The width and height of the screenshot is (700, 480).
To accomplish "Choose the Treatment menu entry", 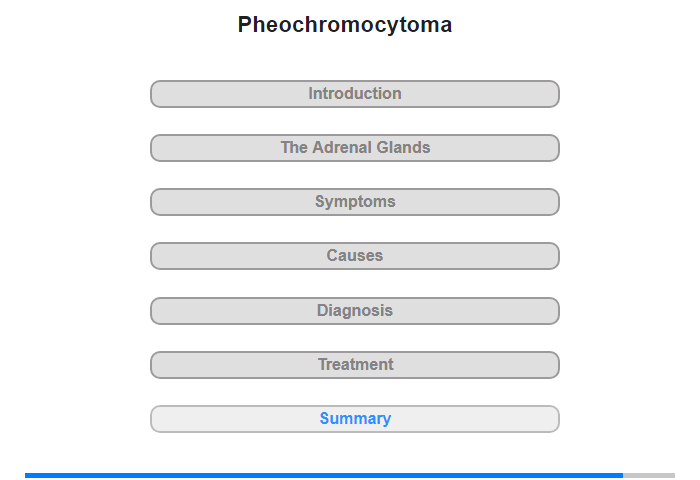I will point(354,365).
